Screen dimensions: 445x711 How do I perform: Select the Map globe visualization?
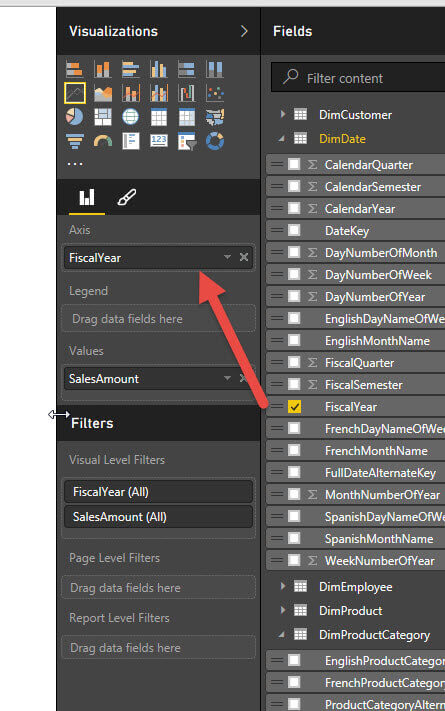[x=131, y=117]
